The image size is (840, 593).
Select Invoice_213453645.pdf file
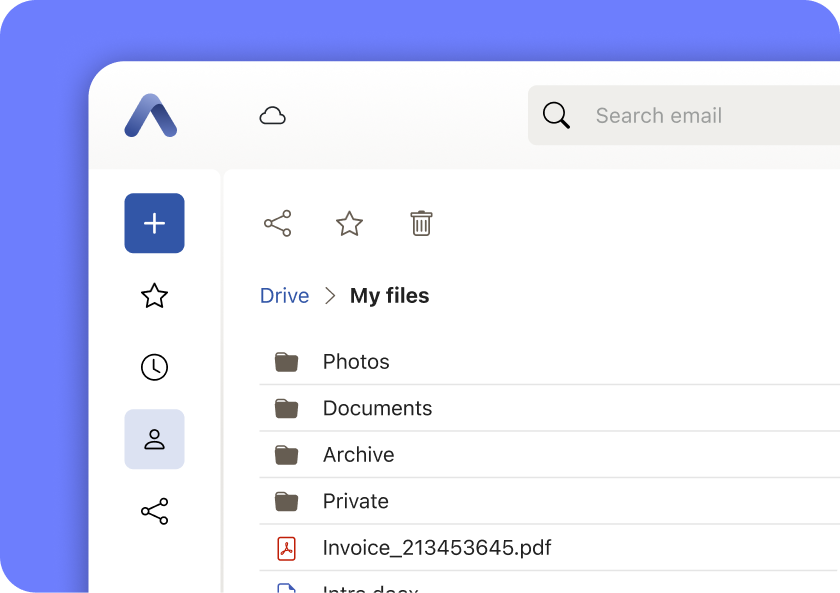[x=436, y=548]
